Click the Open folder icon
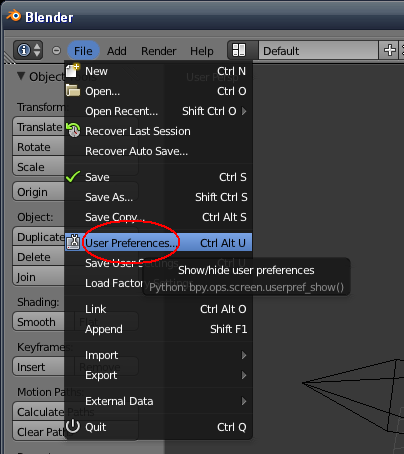The height and width of the screenshot is (454, 404). click(x=73, y=90)
